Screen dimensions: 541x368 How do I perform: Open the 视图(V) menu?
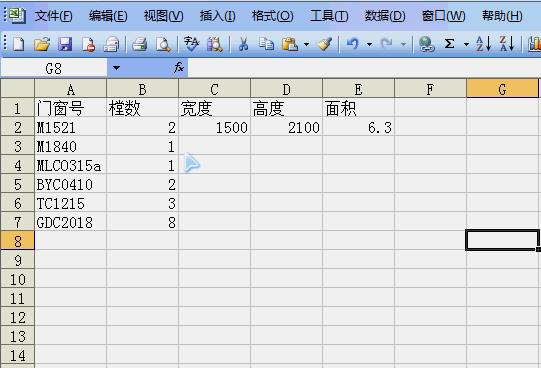pyautogui.click(x=163, y=16)
